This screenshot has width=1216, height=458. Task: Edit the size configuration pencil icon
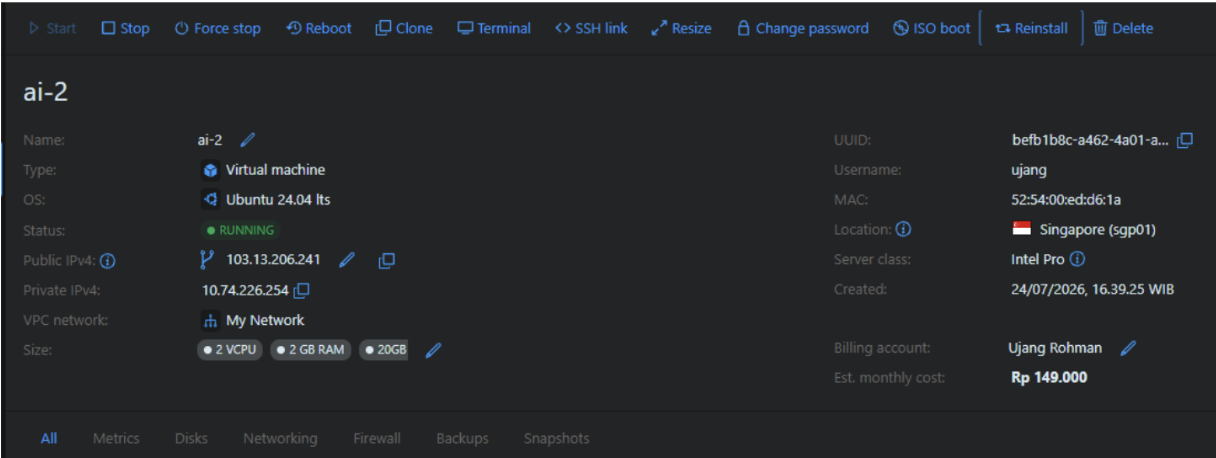click(x=433, y=350)
